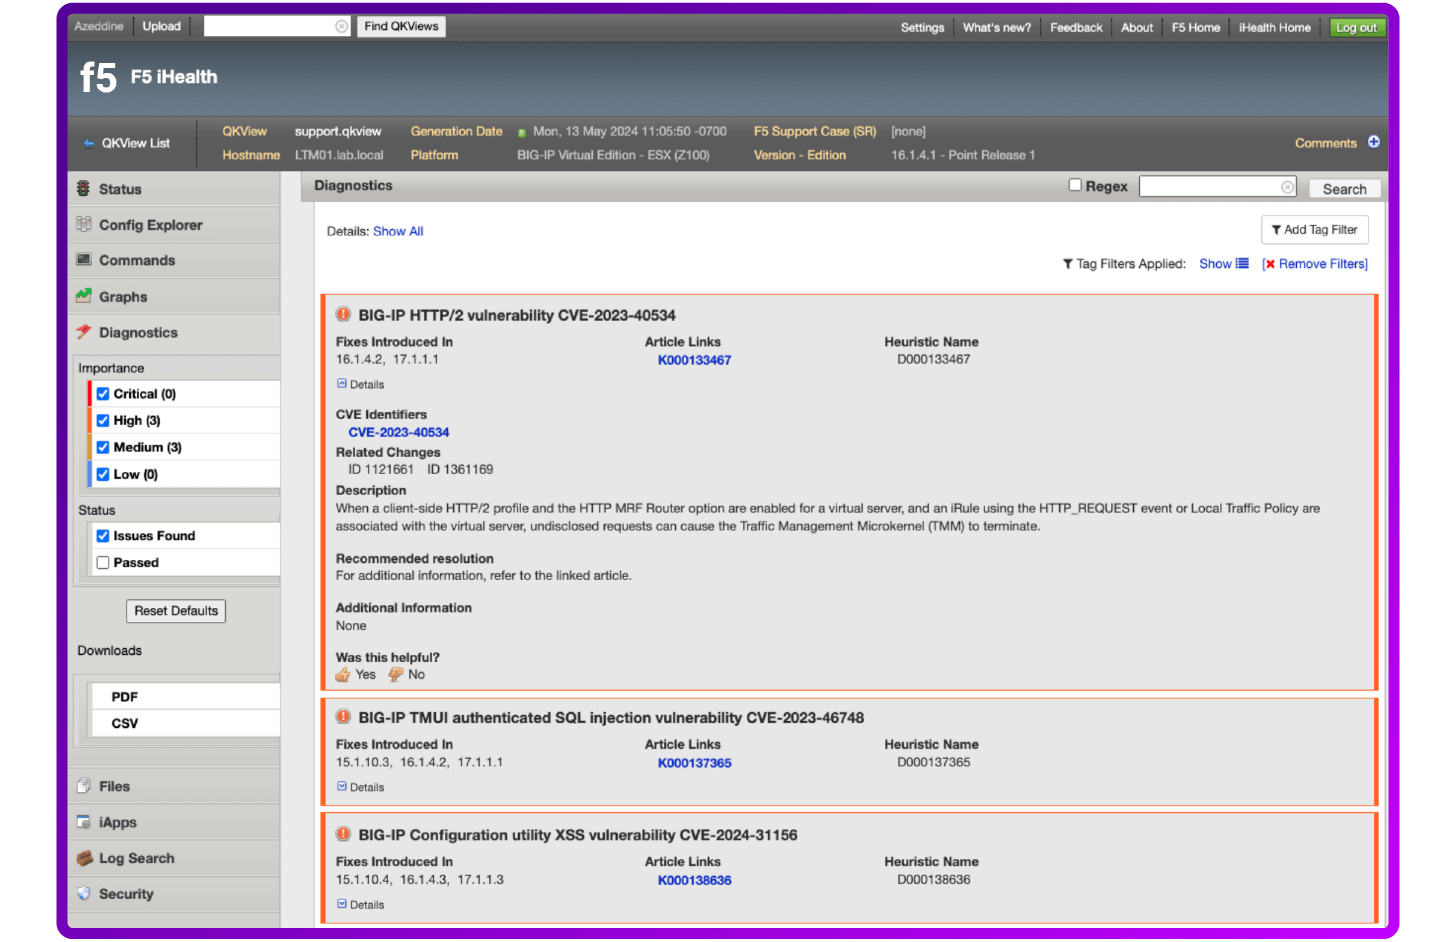Viewport: 1456px width, 942px height.
Task: Click the Search button in Diagnostics
Action: point(1344,188)
